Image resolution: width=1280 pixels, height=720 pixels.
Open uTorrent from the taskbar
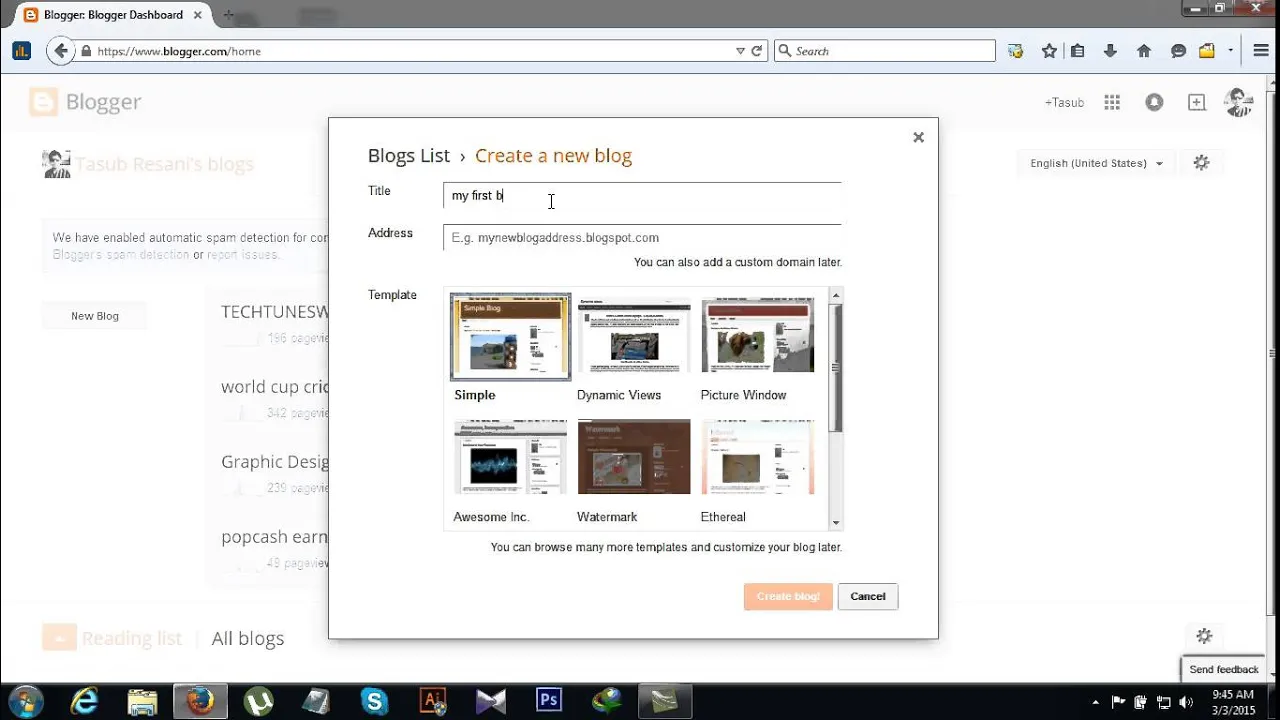[259, 701]
